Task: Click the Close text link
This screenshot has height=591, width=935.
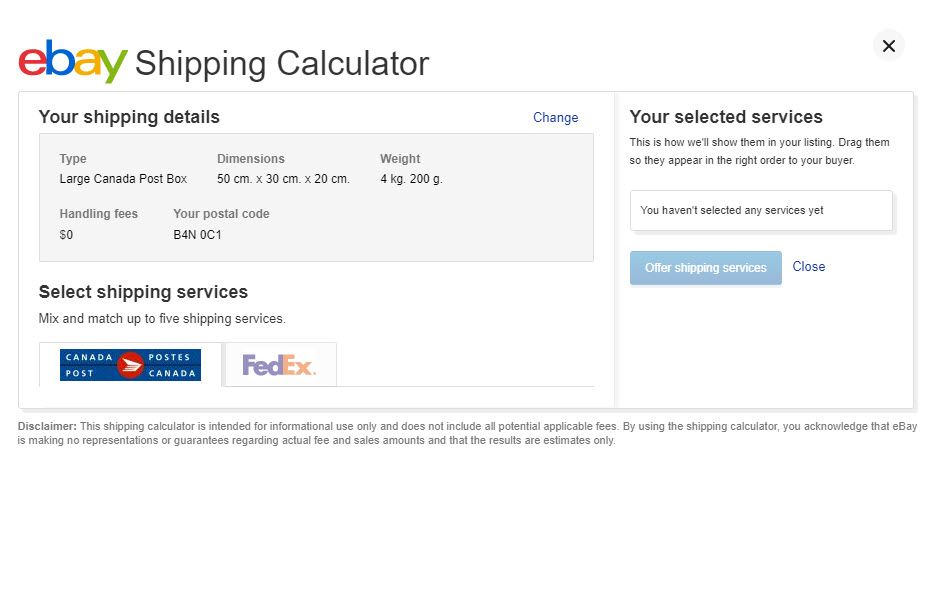Action: click(x=808, y=267)
